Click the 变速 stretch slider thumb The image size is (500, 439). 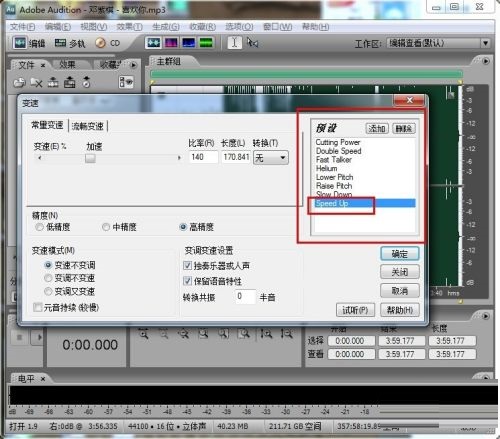click(90, 158)
